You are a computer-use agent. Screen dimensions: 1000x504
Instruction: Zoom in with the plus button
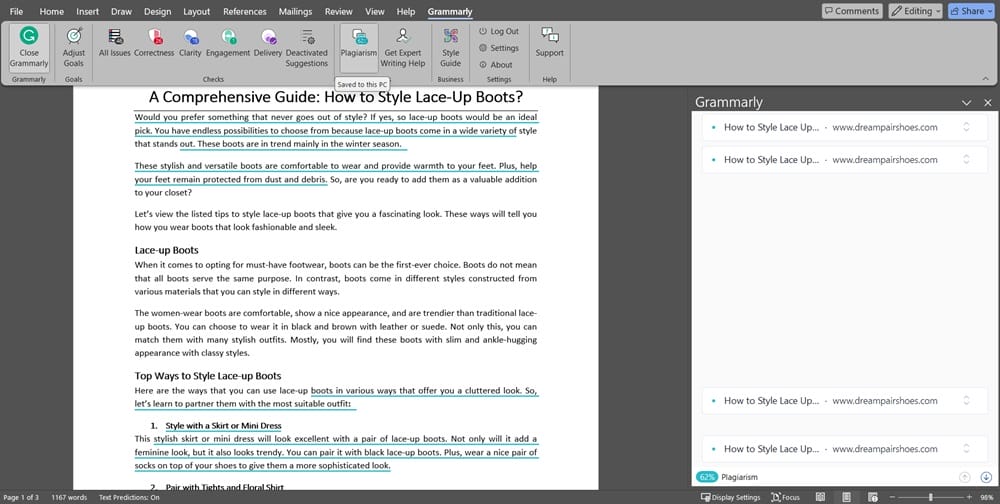point(969,497)
